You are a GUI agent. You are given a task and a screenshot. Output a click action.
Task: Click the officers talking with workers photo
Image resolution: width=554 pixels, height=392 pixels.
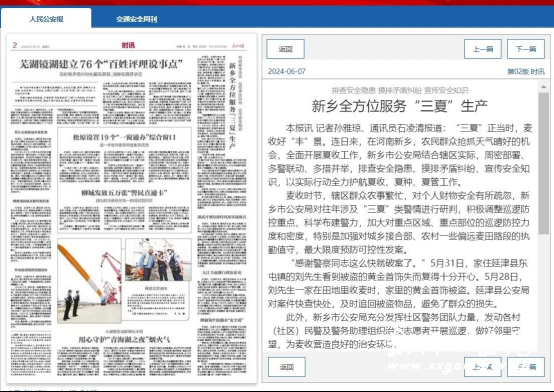coord(158,260)
